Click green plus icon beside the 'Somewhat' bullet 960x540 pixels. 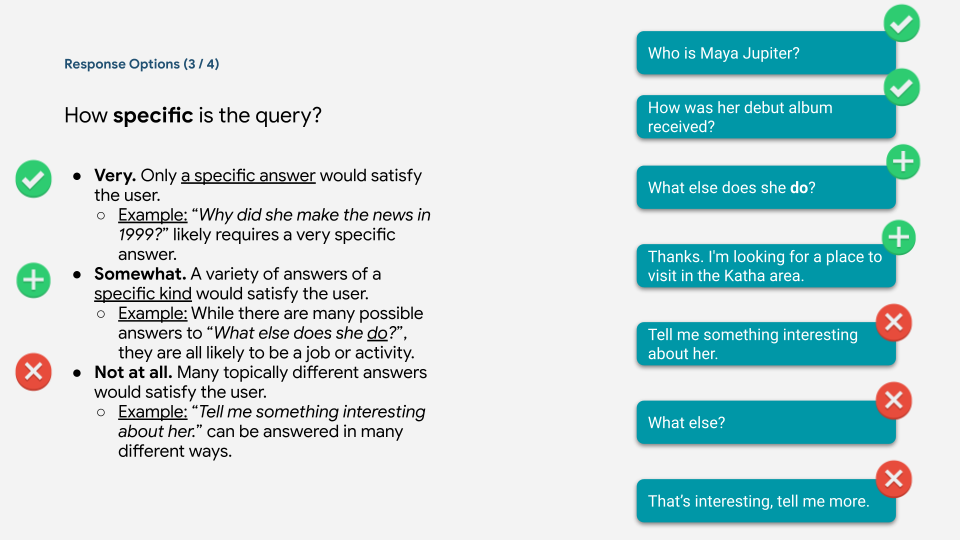coord(34,280)
